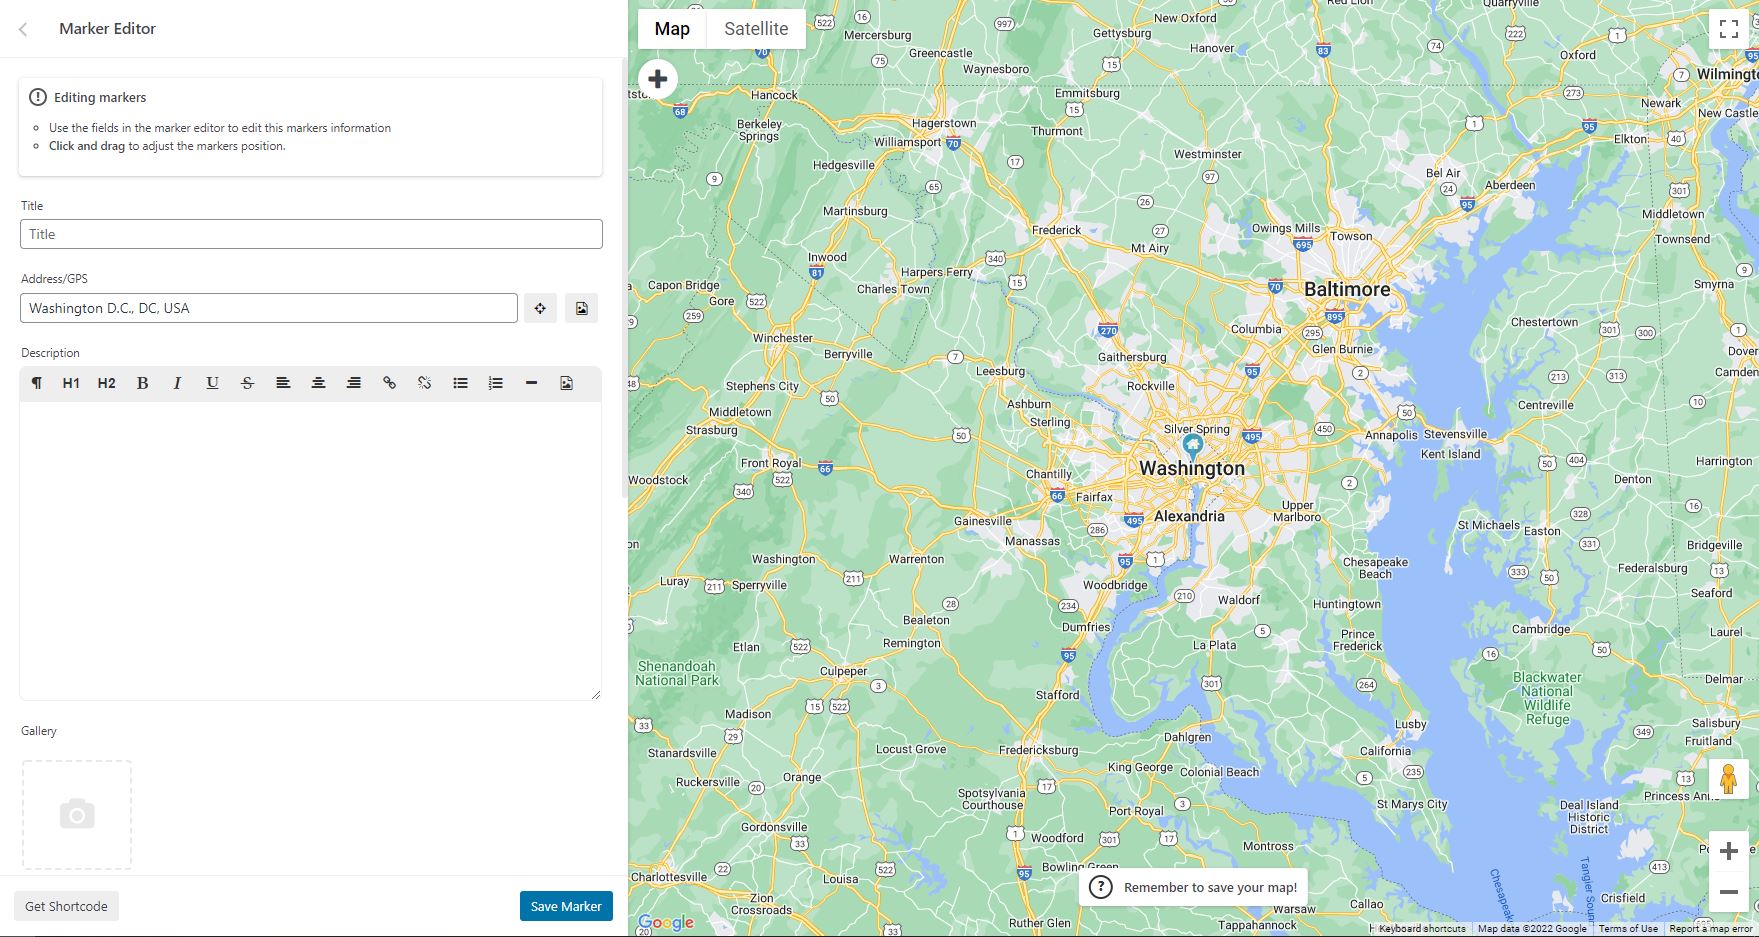Click the Street View pegman icon
1759x937 pixels.
click(x=1728, y=779)
